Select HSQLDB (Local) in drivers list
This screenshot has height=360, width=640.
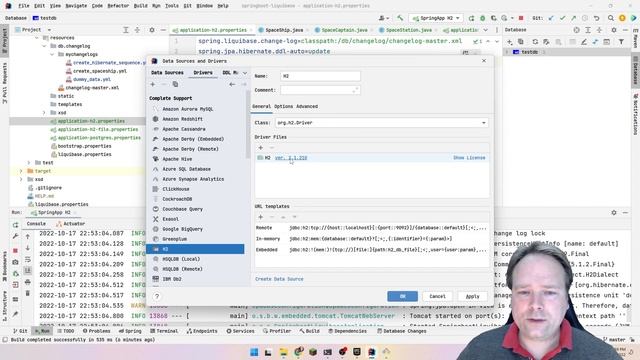pos(181,259)
